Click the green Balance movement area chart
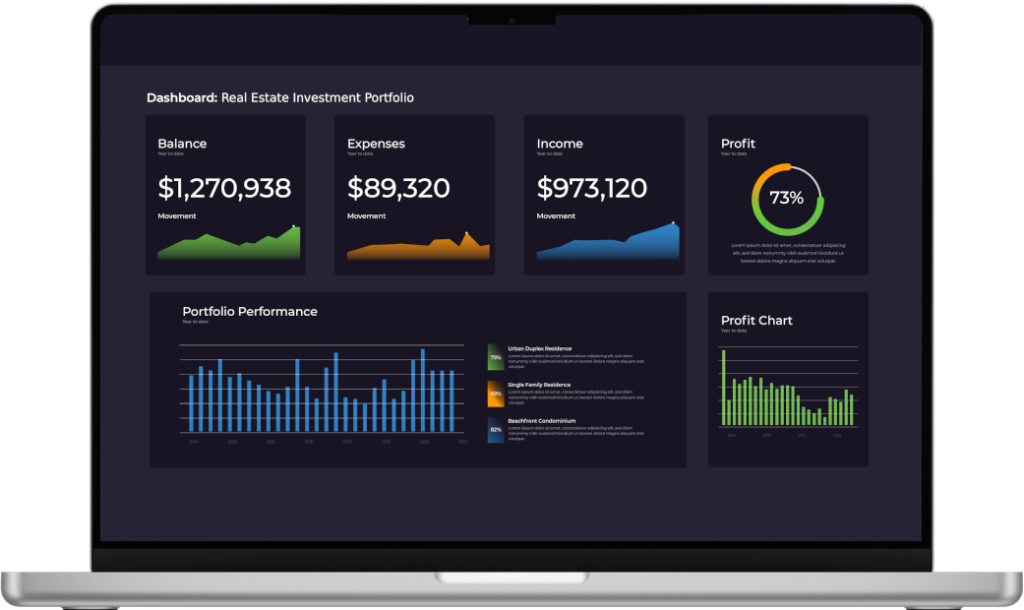 click(228, 248)
